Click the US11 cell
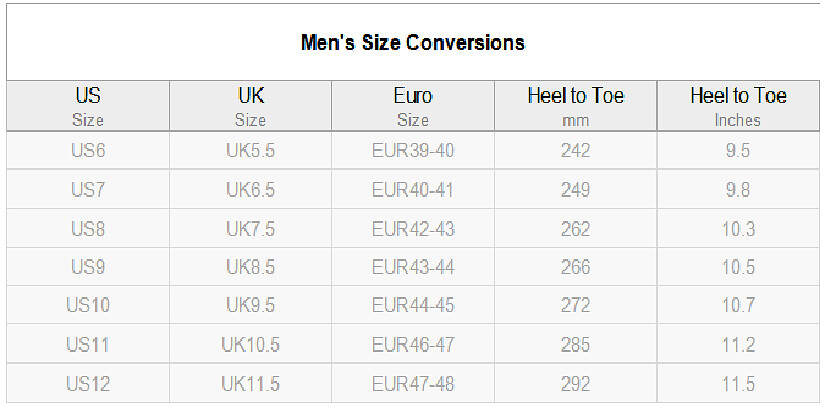The height and width of the screenshot is (414, 825). (87, 345)
